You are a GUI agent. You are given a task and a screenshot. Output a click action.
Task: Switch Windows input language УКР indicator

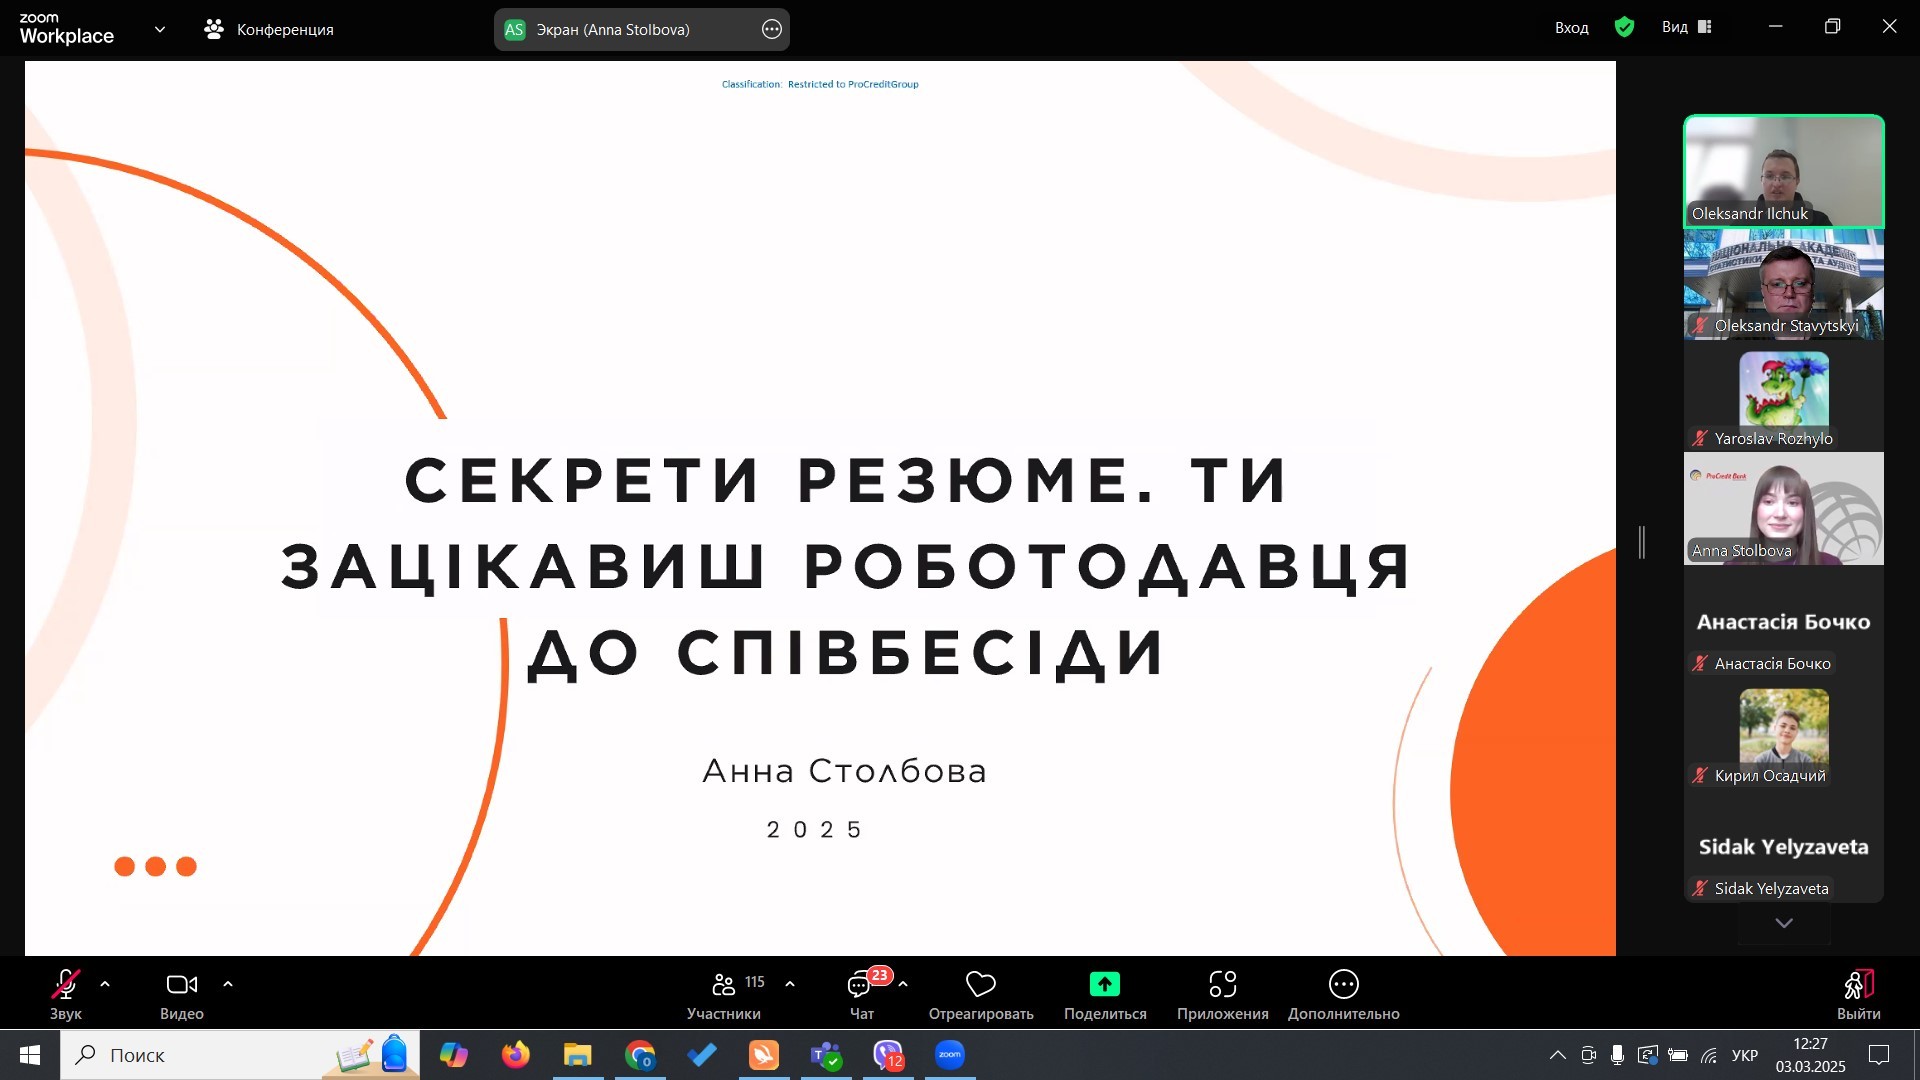[1744, 1055]
